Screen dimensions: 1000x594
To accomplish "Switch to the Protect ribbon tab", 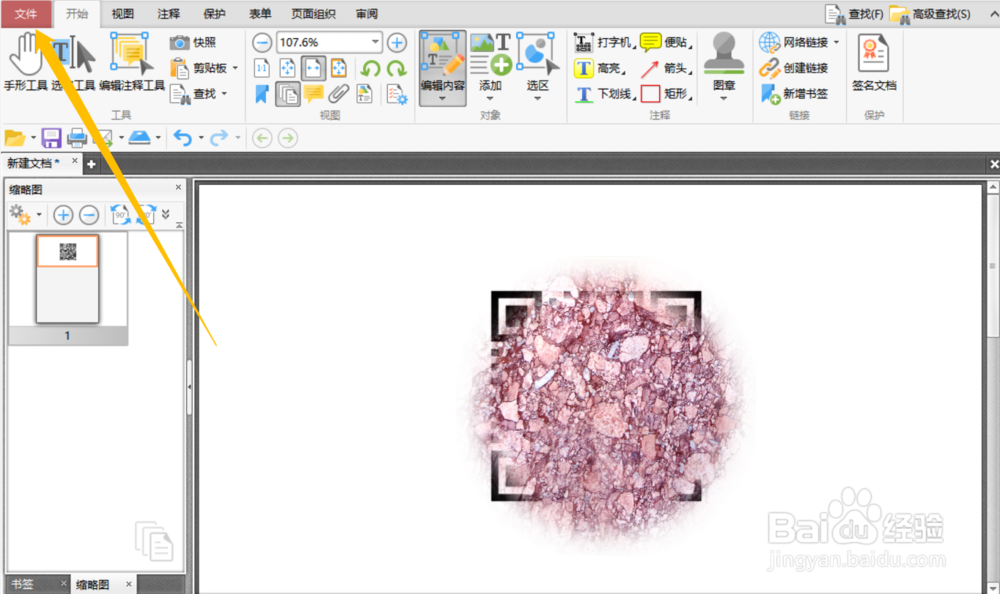I will (x=214, y=14).
